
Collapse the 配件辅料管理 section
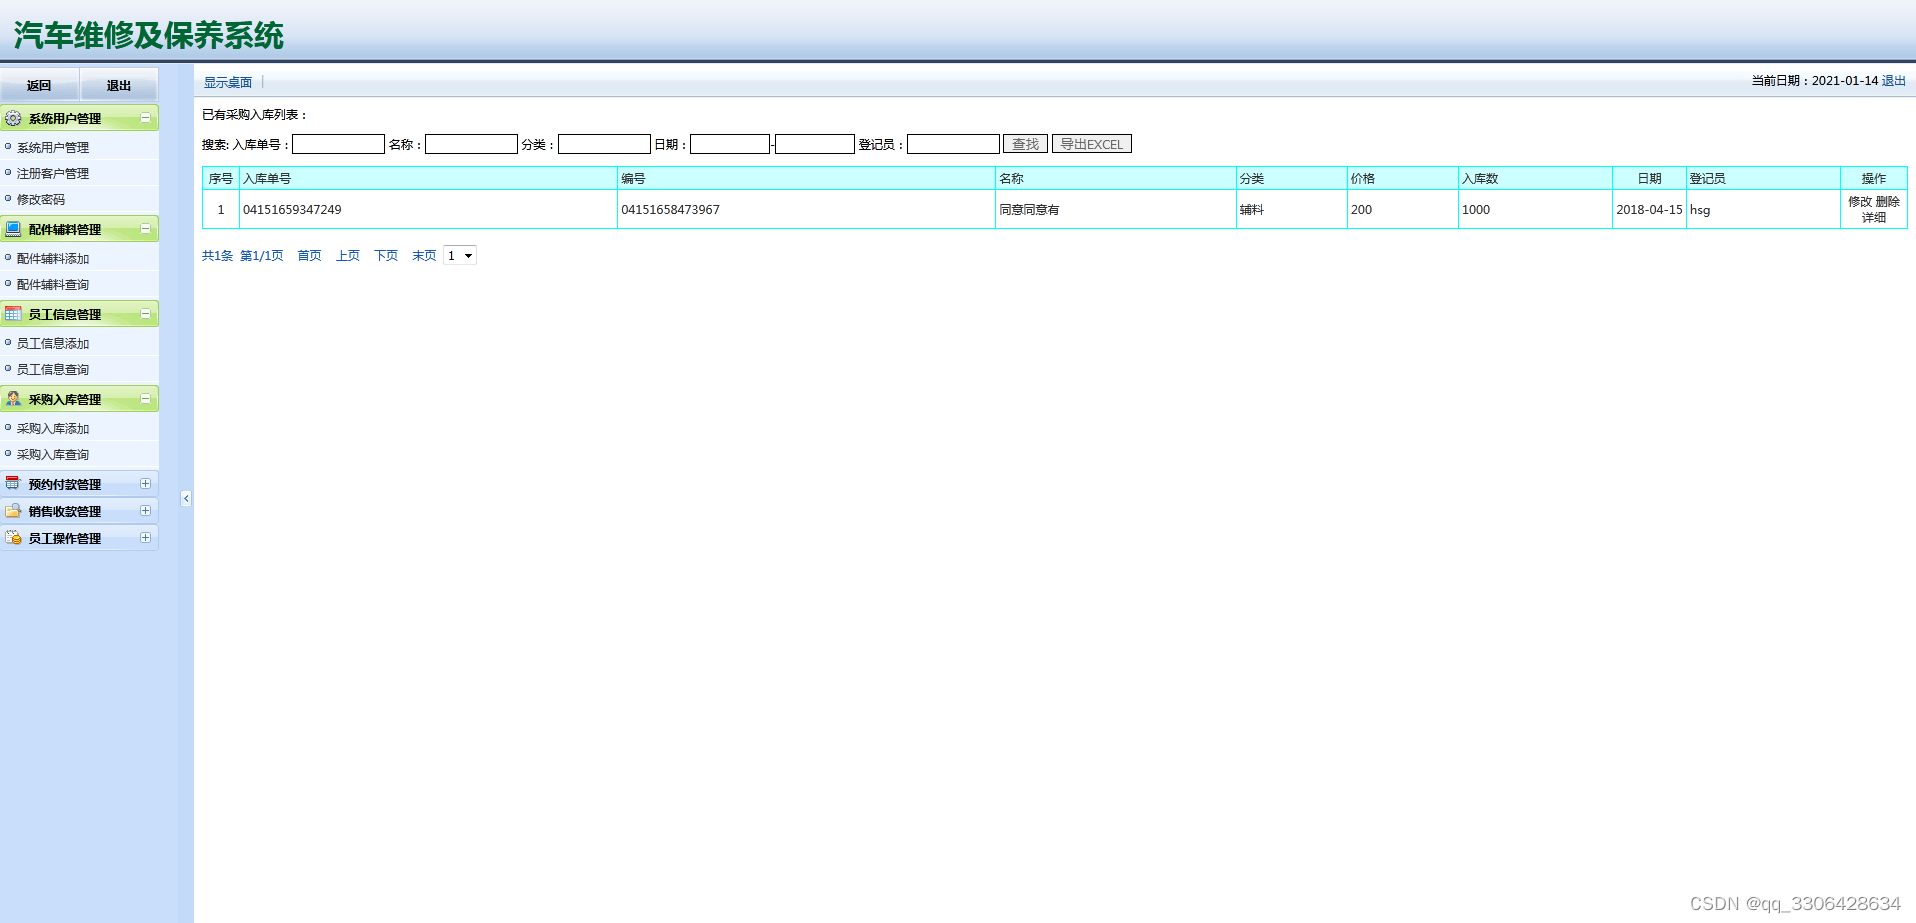pos(145,229)
